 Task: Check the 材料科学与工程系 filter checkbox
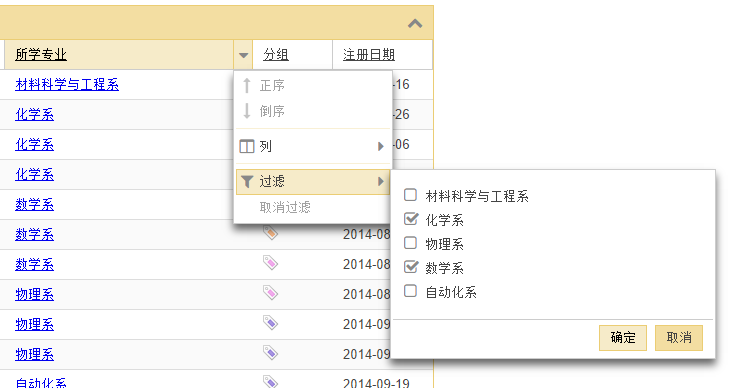point(410,195)
